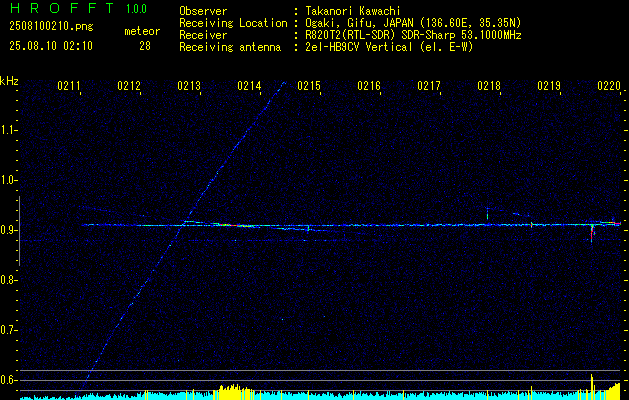The image size is (629, 400).
Task: Click the Receiving Location label
Action: coord(233,23)
